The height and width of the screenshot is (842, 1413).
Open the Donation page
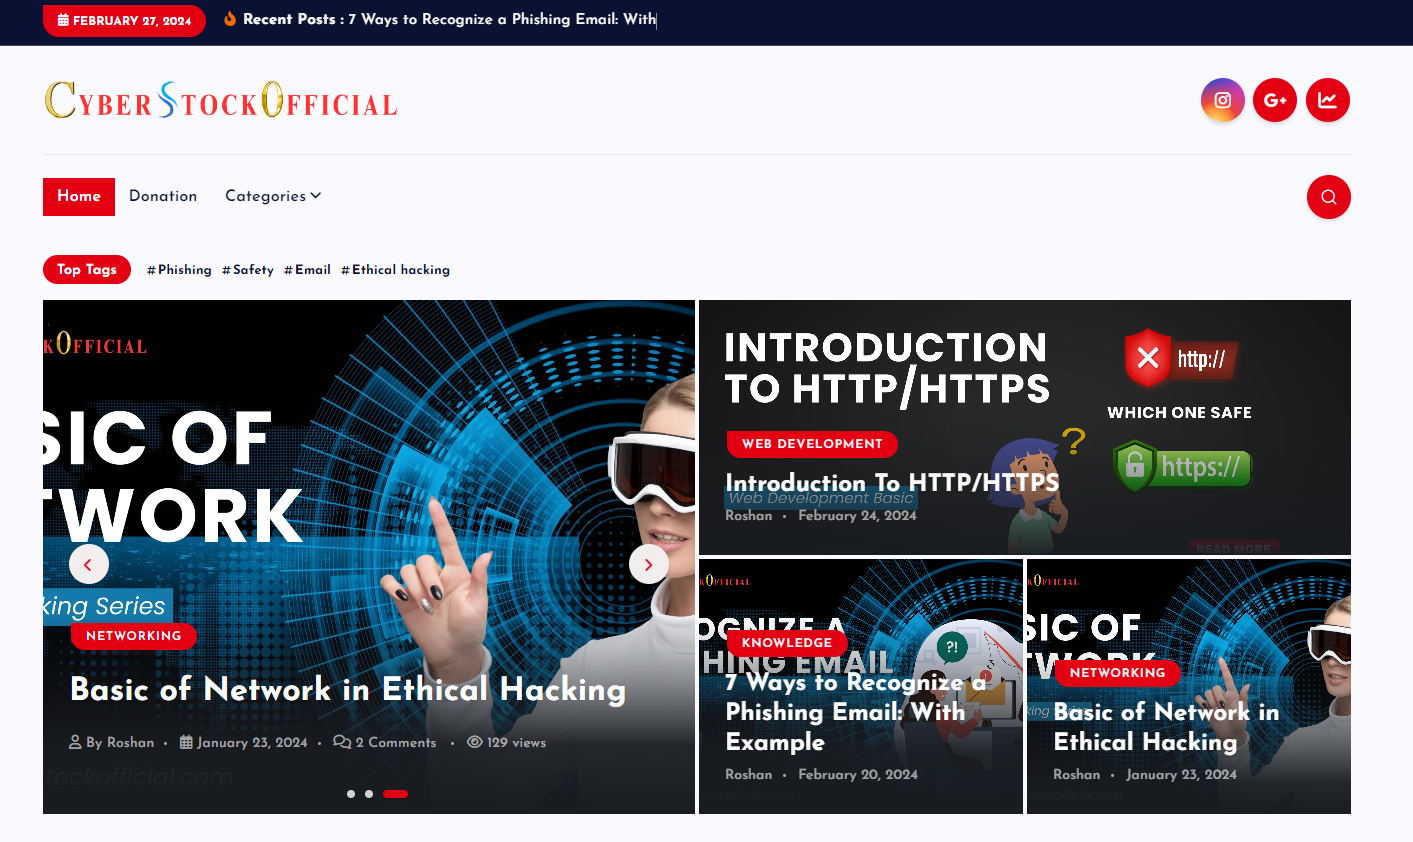(x=163, y=196)
